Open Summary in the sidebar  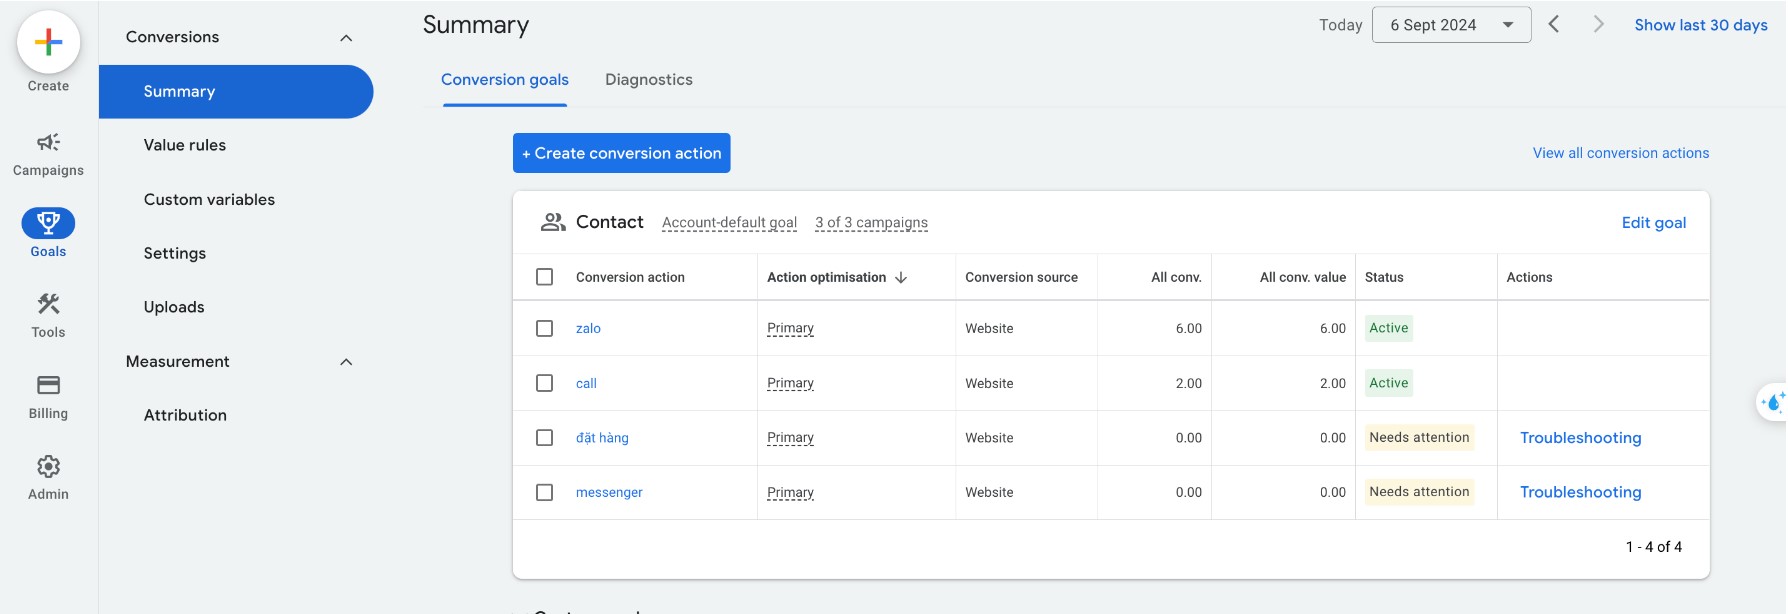click(236, 92)
